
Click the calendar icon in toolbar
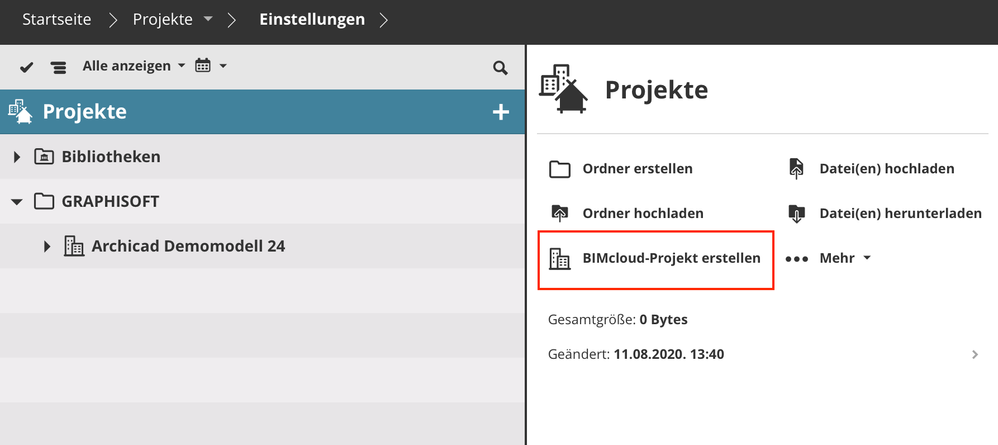click(x=202, y=65)
